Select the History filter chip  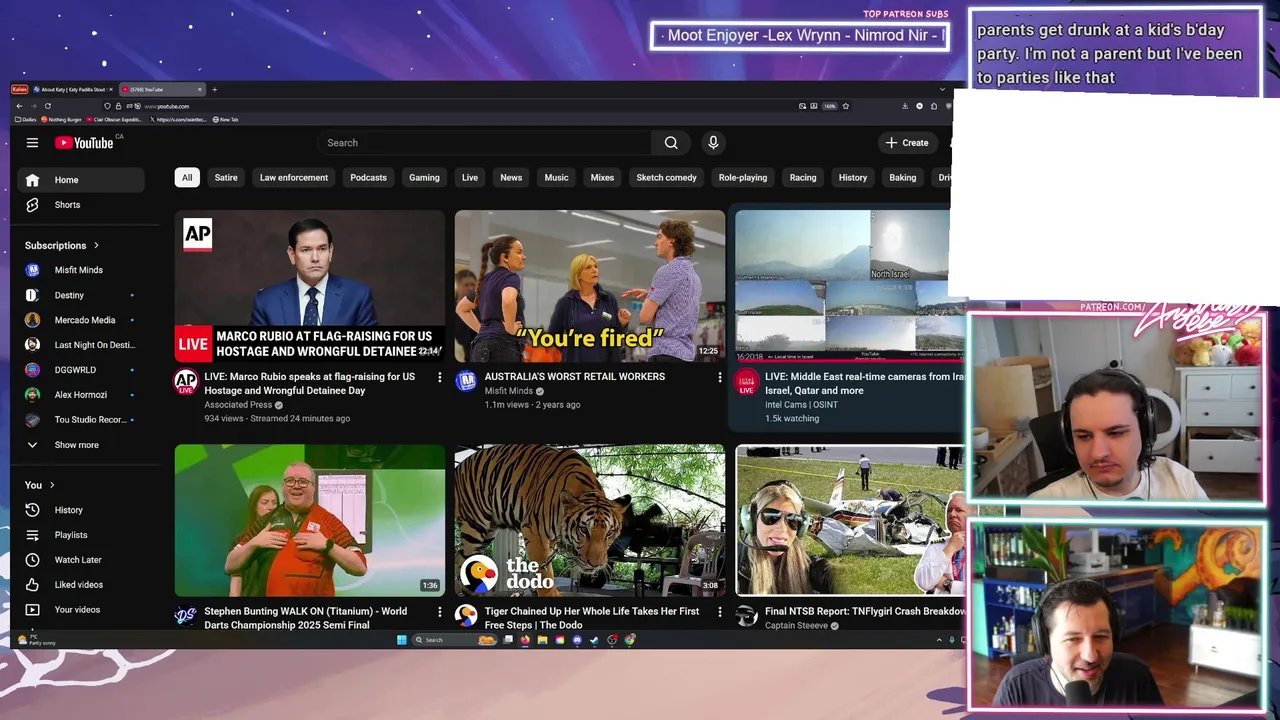point(853,177)
